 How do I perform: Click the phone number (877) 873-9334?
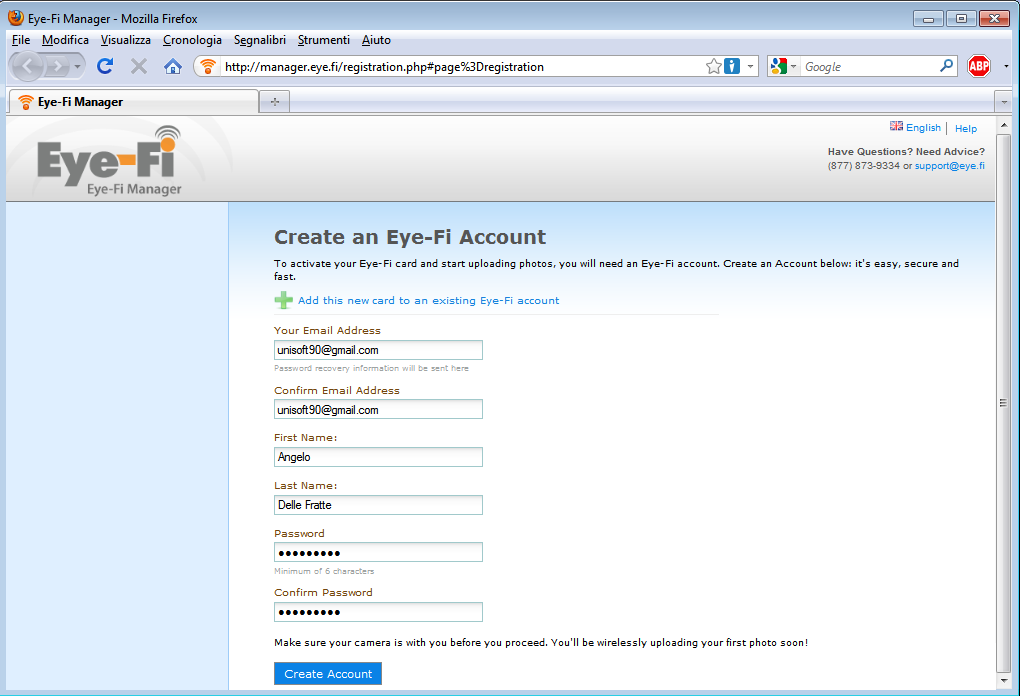(x=863, y=165)
